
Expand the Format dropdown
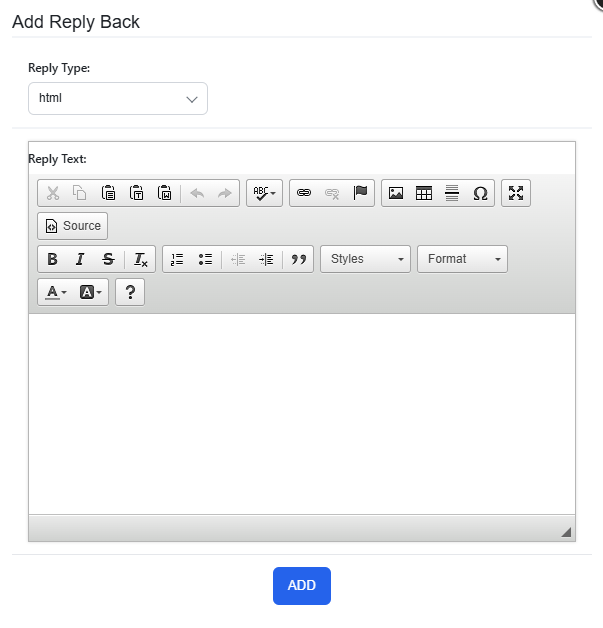point(462,259)
